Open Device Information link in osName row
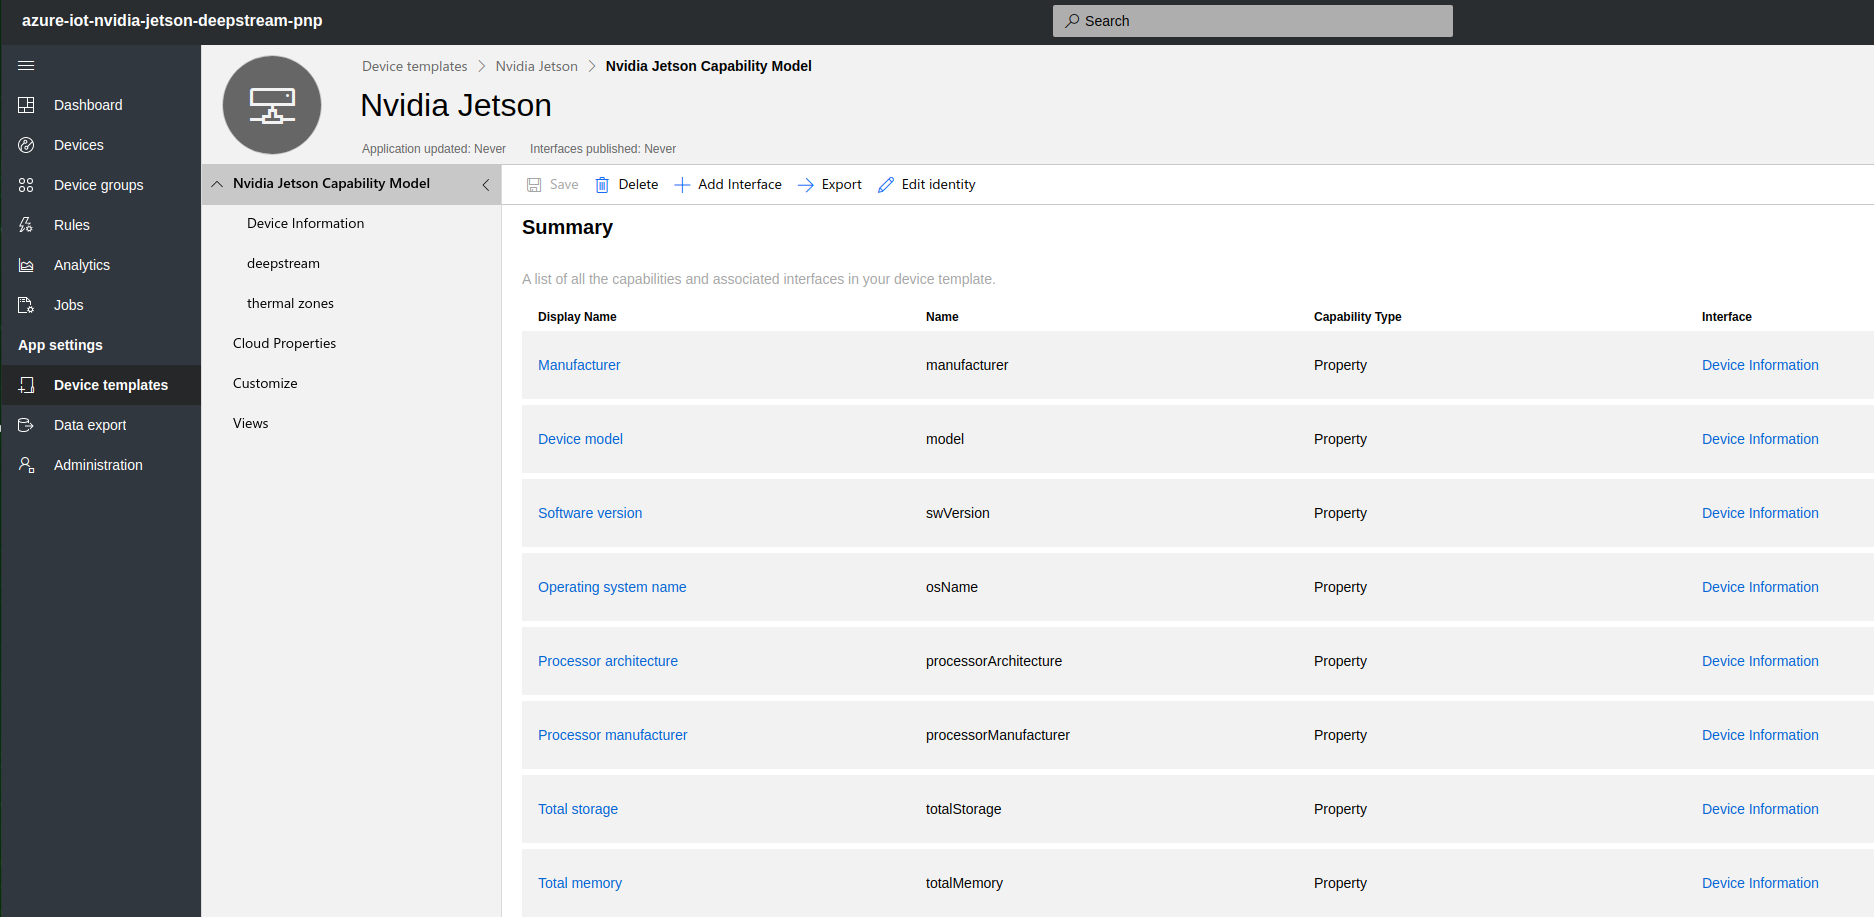 point(1760,587)
